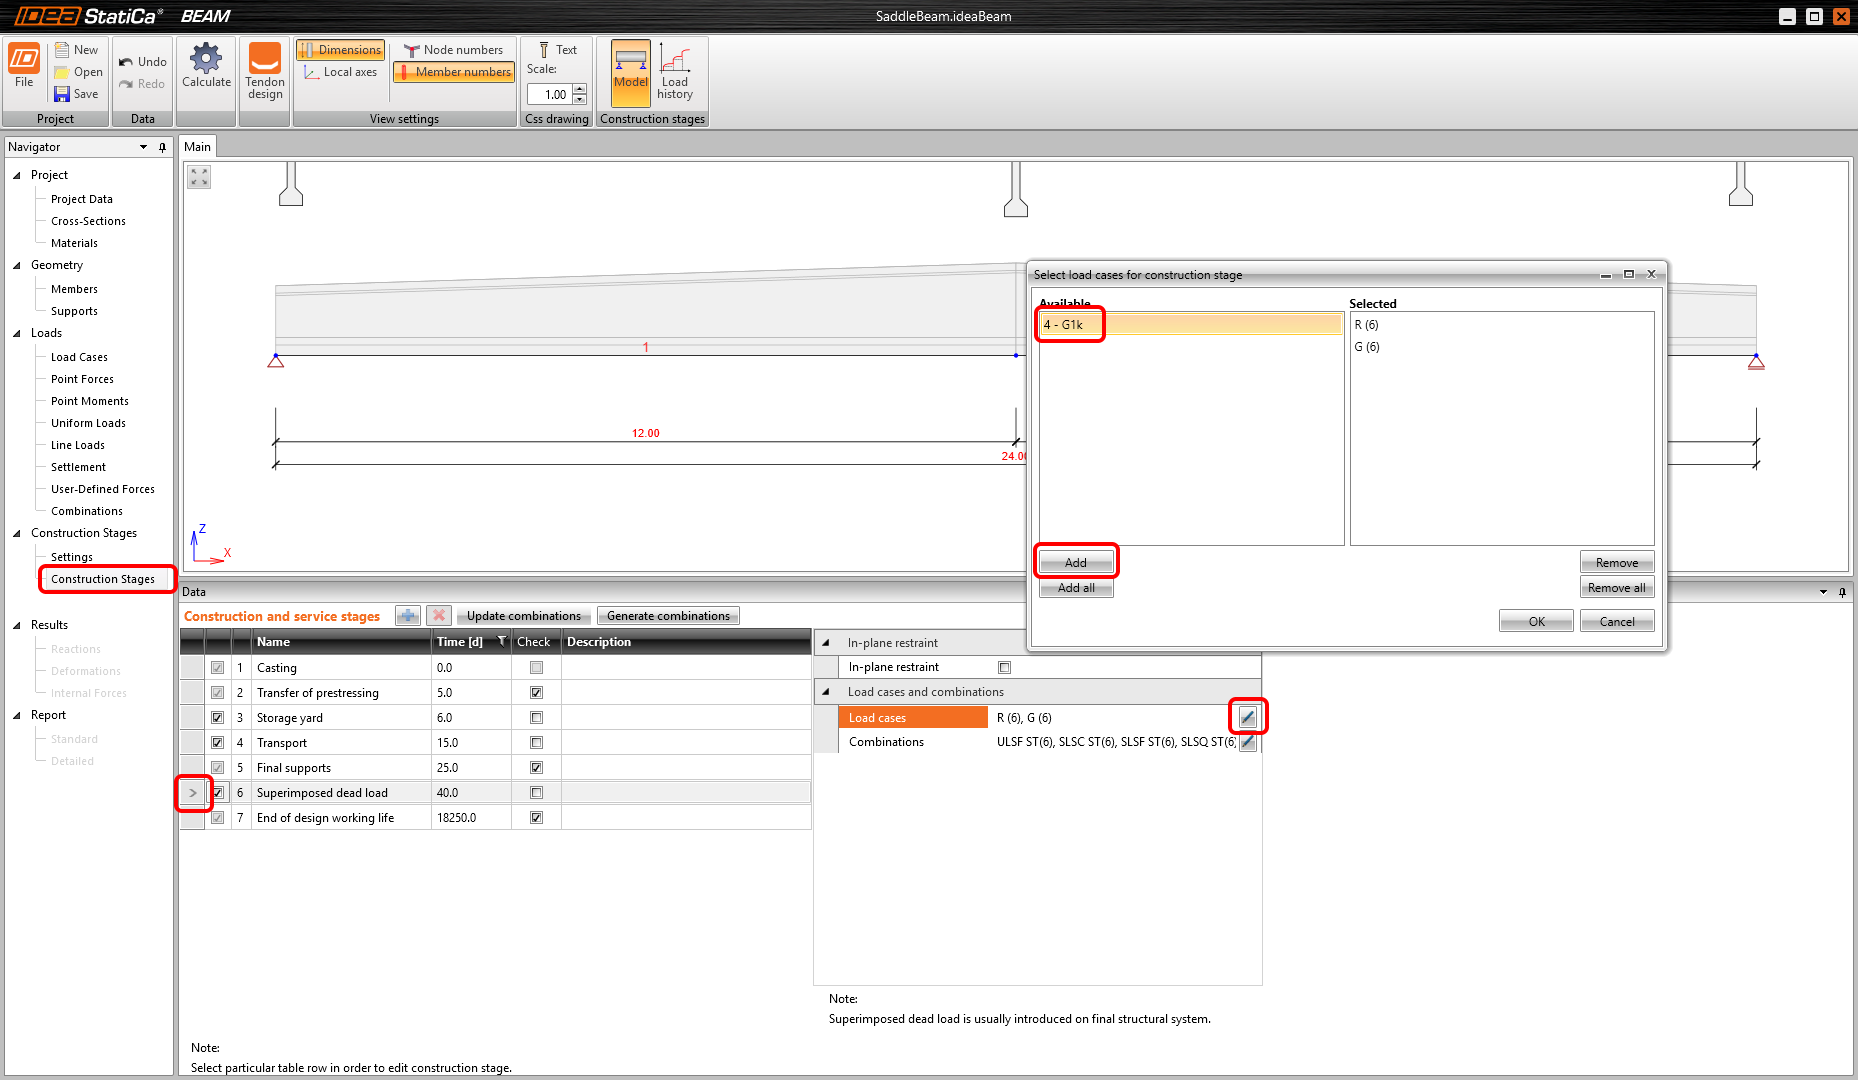The height and width of the screenshot is (1080, 1858).
Task: Enable Check for the Storage yard stage
Action: (x=536, y=718)
